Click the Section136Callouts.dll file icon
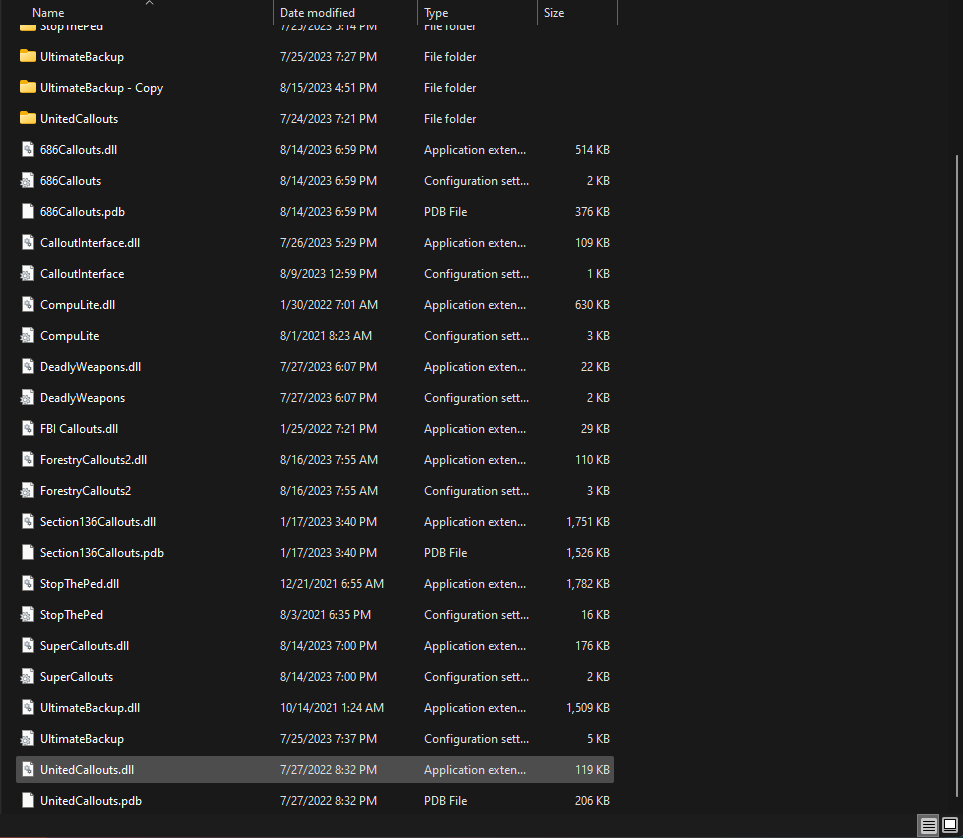Screen dimensions: 963x838 coord(28,522)
